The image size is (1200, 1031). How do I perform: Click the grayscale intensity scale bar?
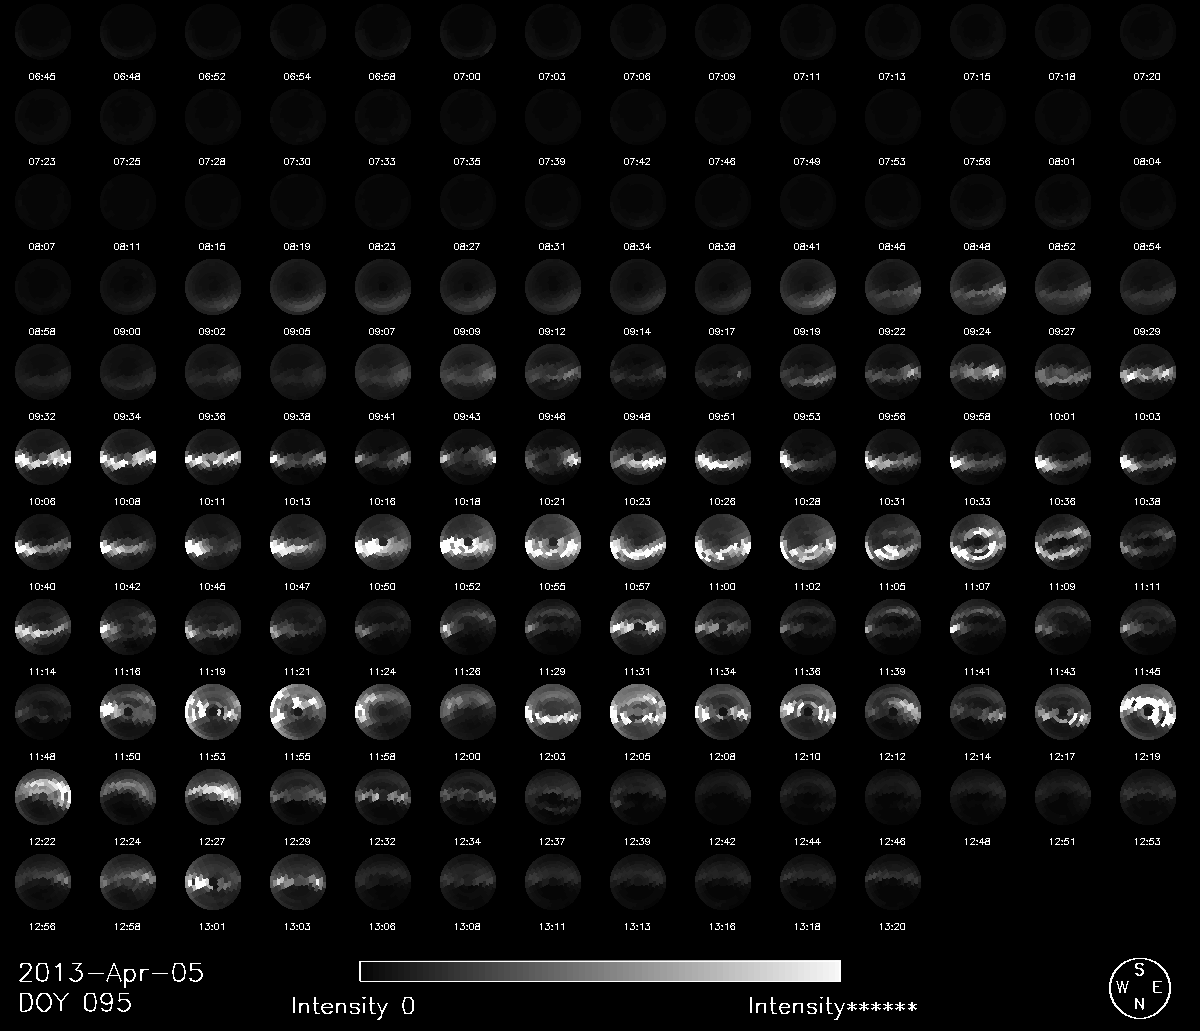599,971
